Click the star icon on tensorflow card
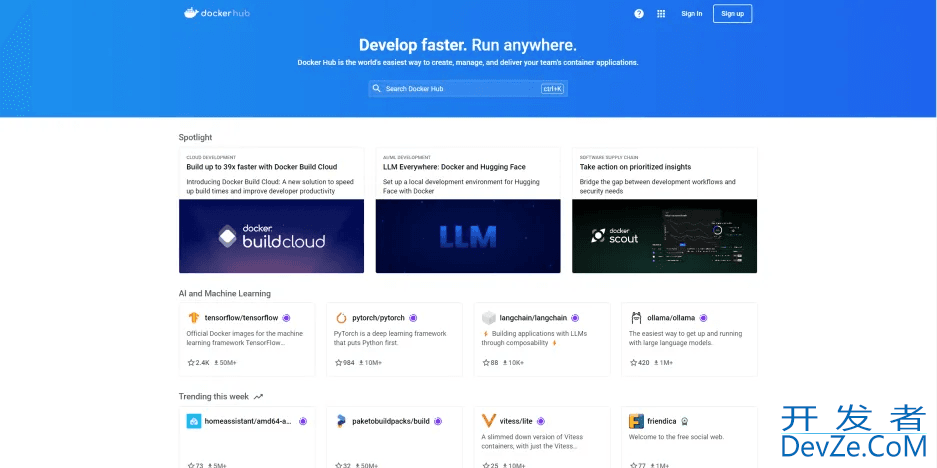This screenshot has height=468, width=937. pos(191,362)
